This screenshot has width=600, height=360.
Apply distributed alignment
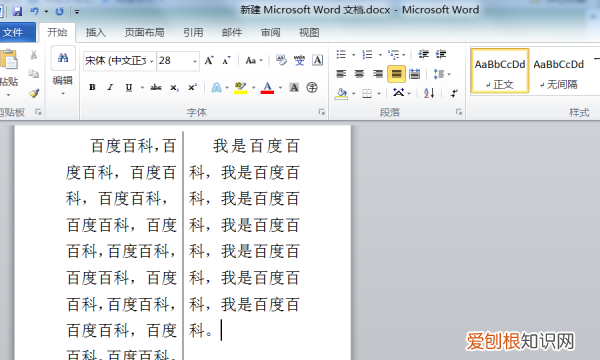click(x=414, y=73)
